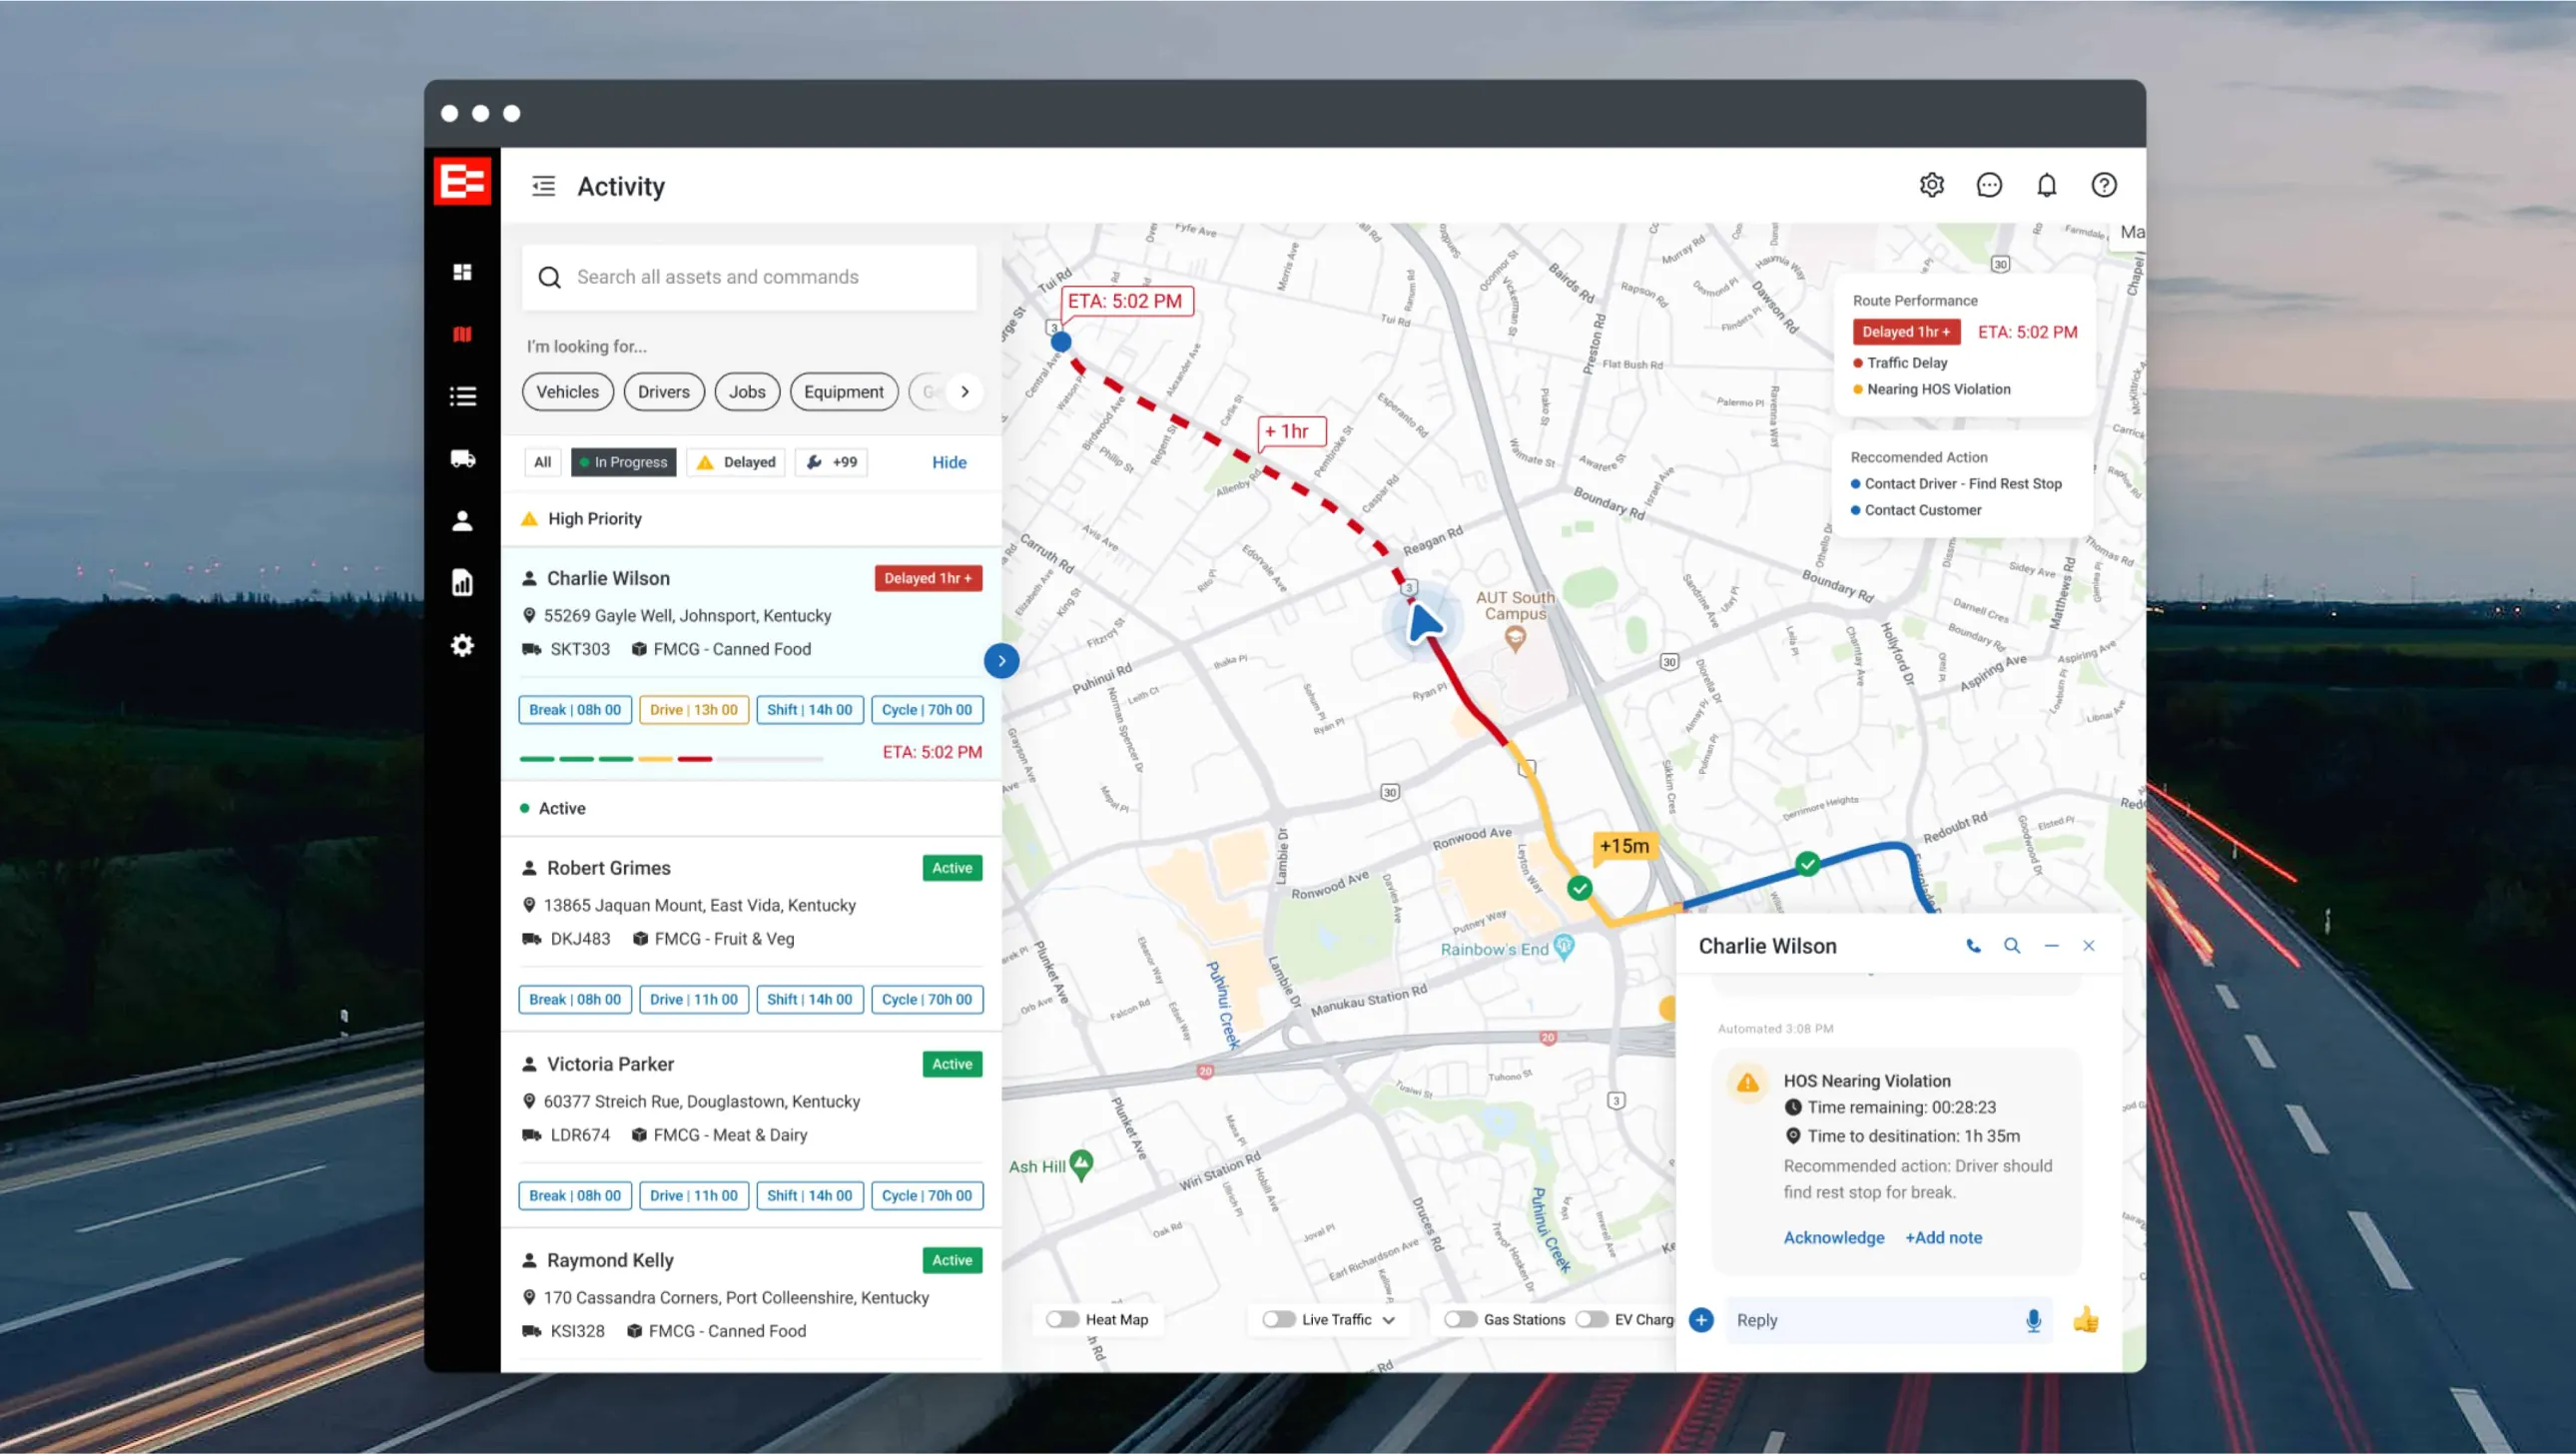Open the reports chart icon in sidebar
This screenshot has height=1454, width=2576.
click(462, 583)
